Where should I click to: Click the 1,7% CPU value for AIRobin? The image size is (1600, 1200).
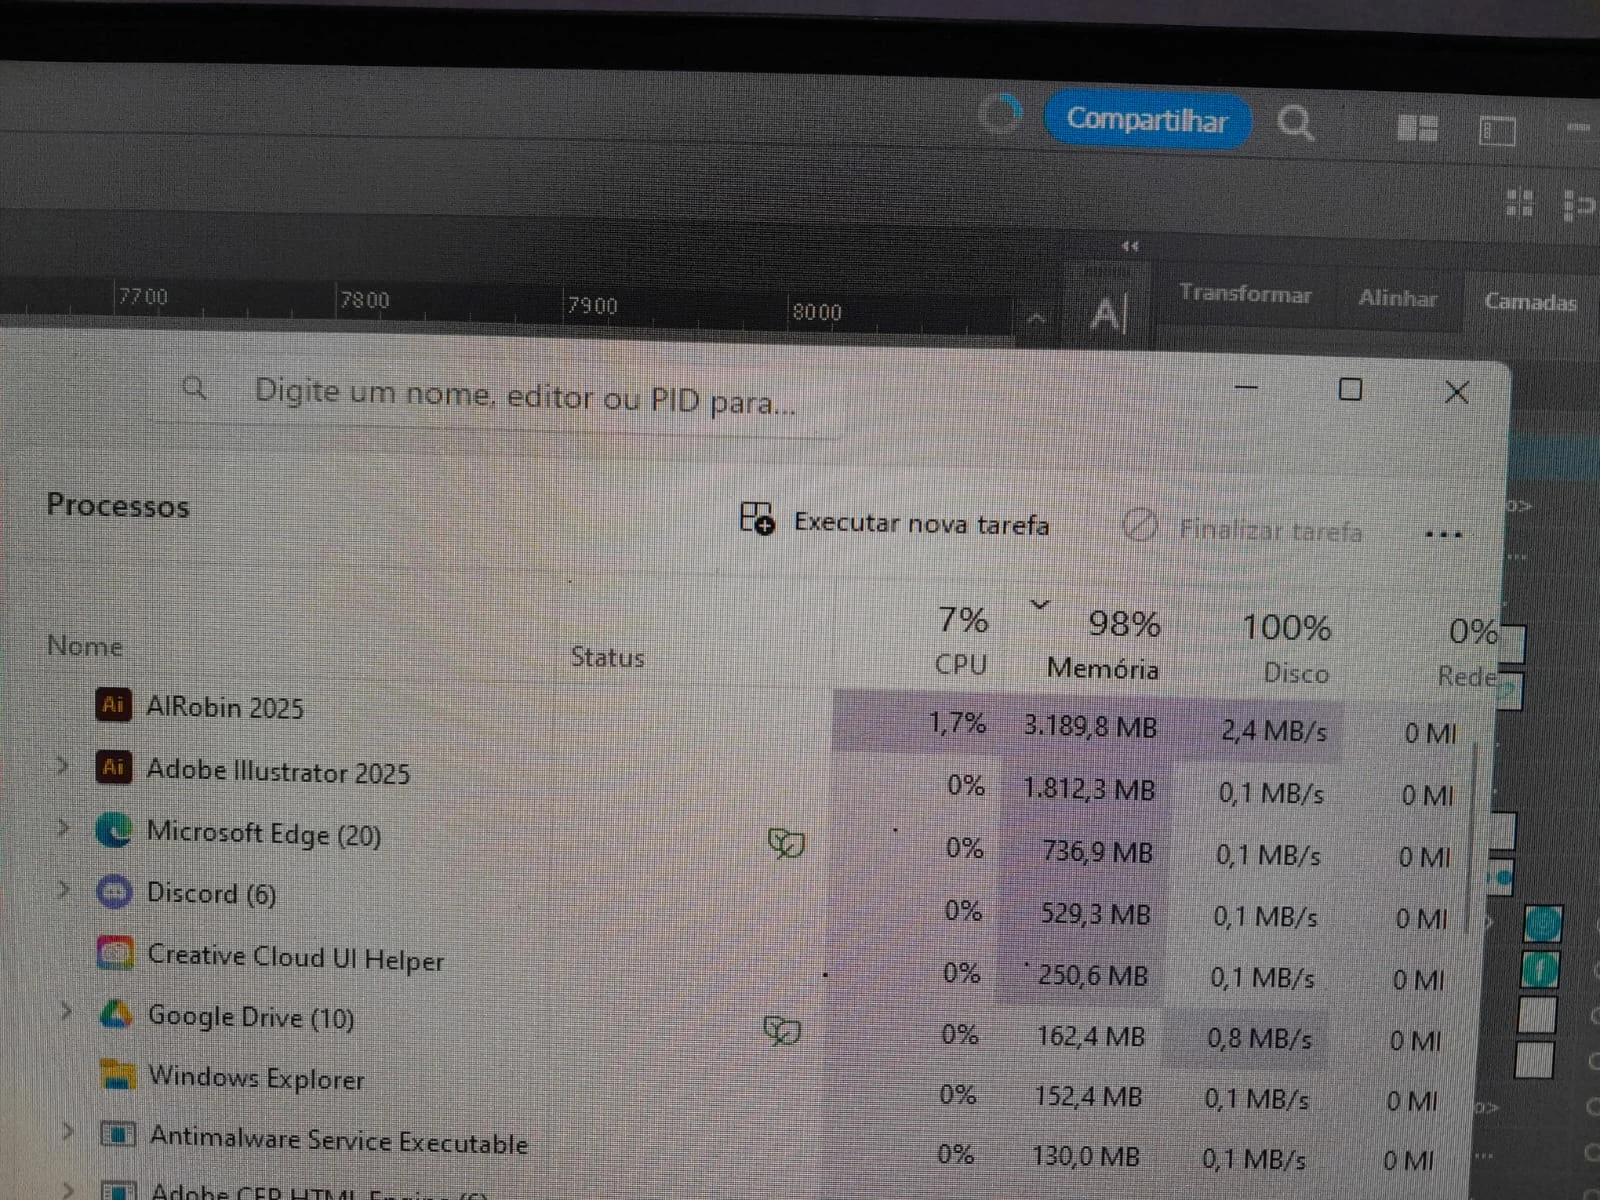click(x=957, y=723)
